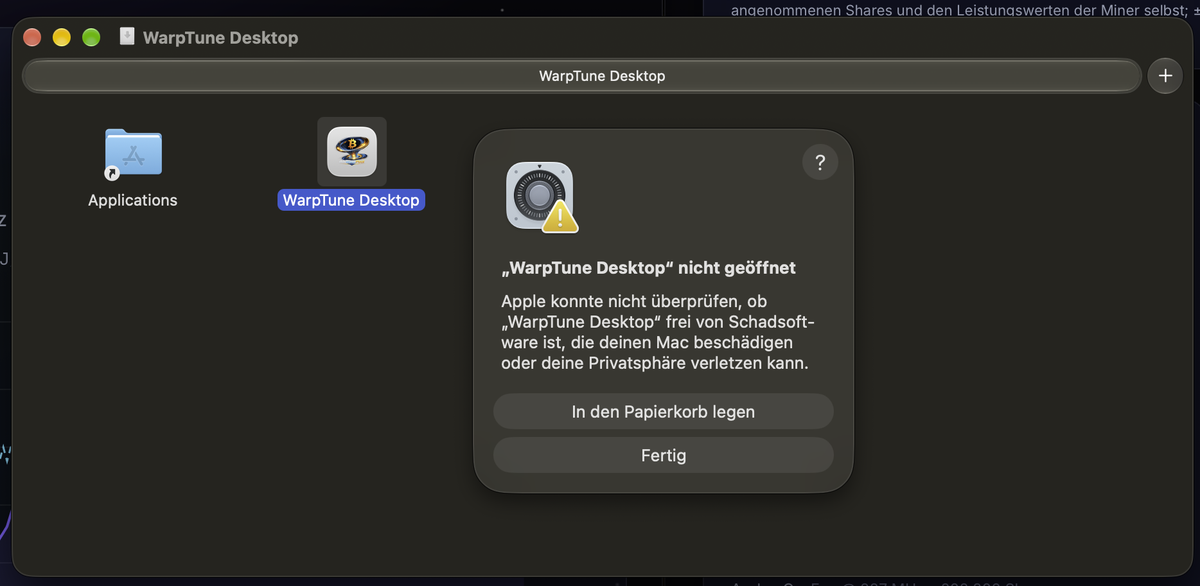Click the Gatekeeper safe warning icon
The image size is (1200, 586).
541,197
